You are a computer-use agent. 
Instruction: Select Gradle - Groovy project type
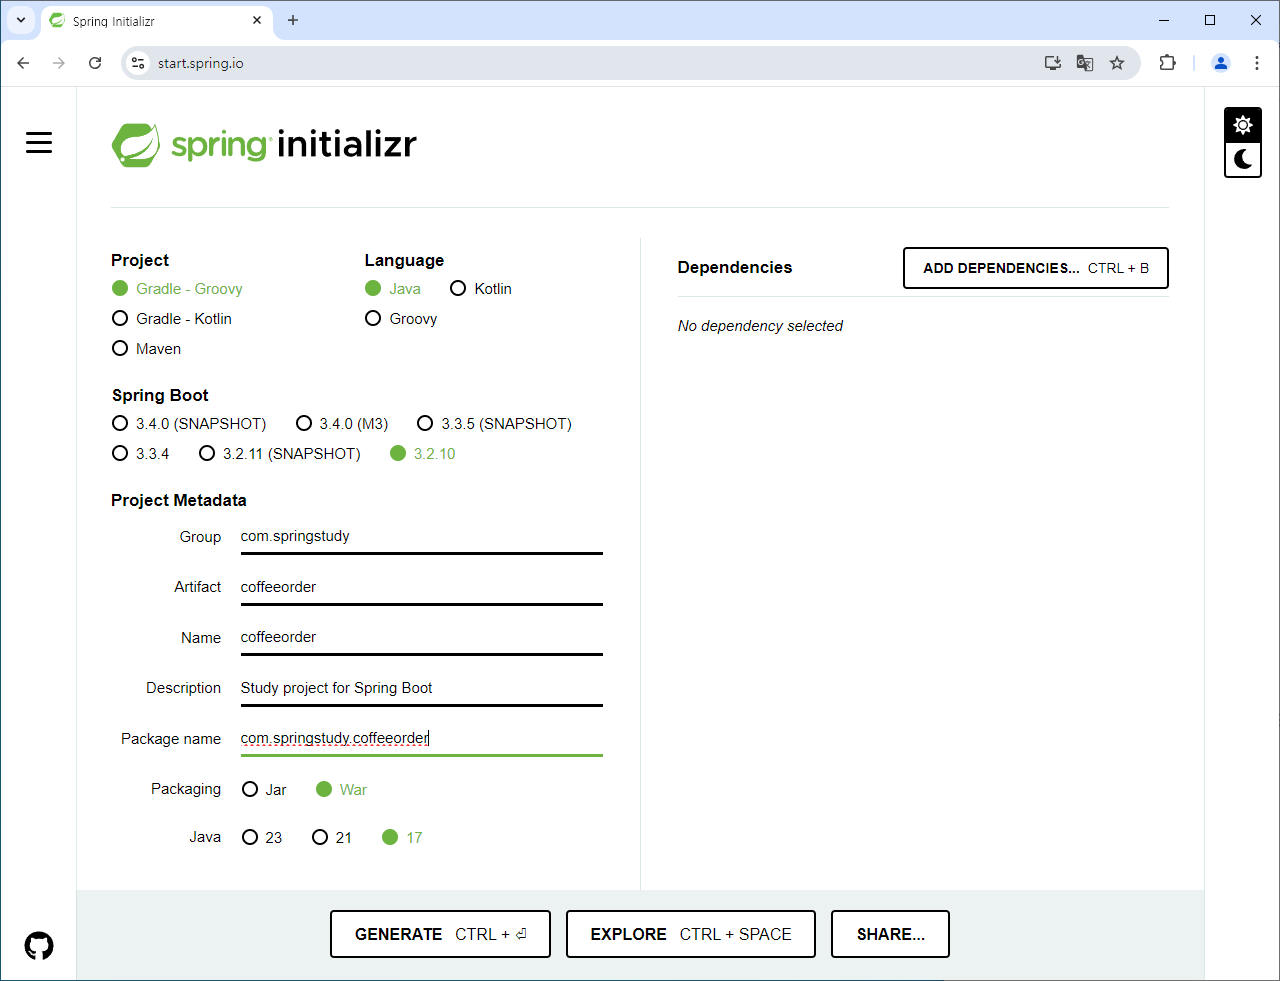pos(177,288)
